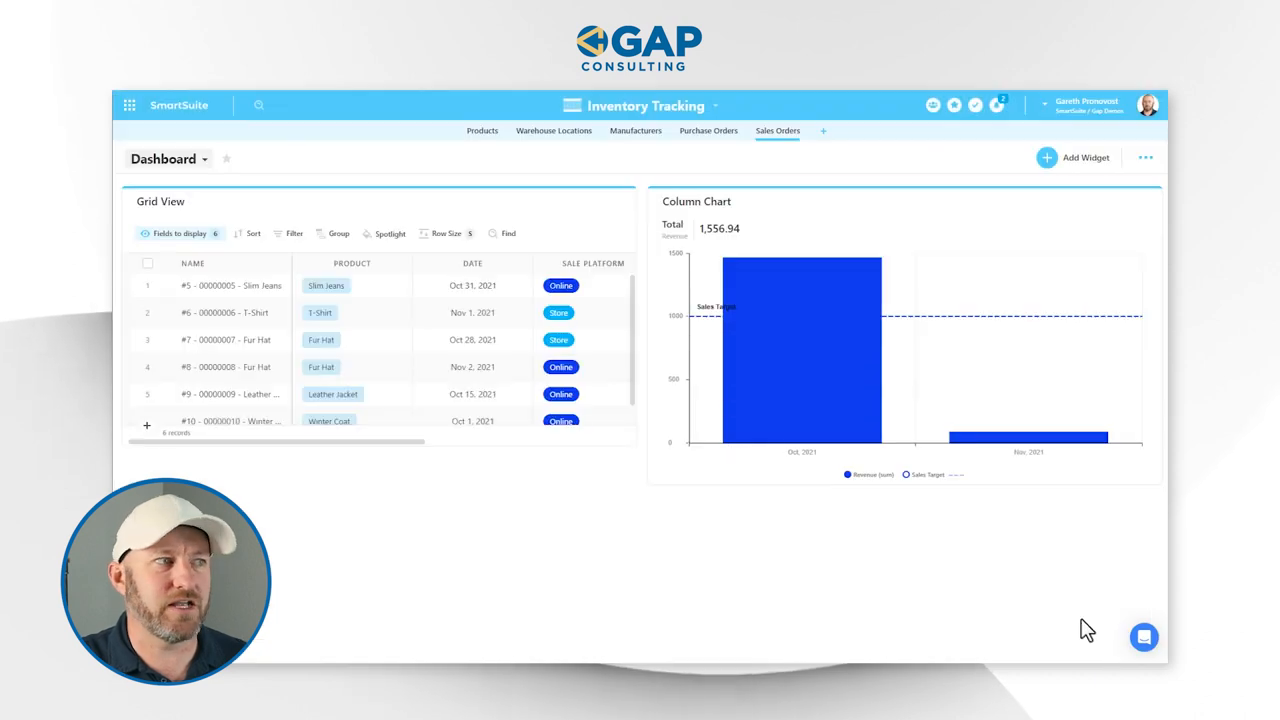
Task: Open the Spotlight tool in Grid View
Action: point(384,234)
